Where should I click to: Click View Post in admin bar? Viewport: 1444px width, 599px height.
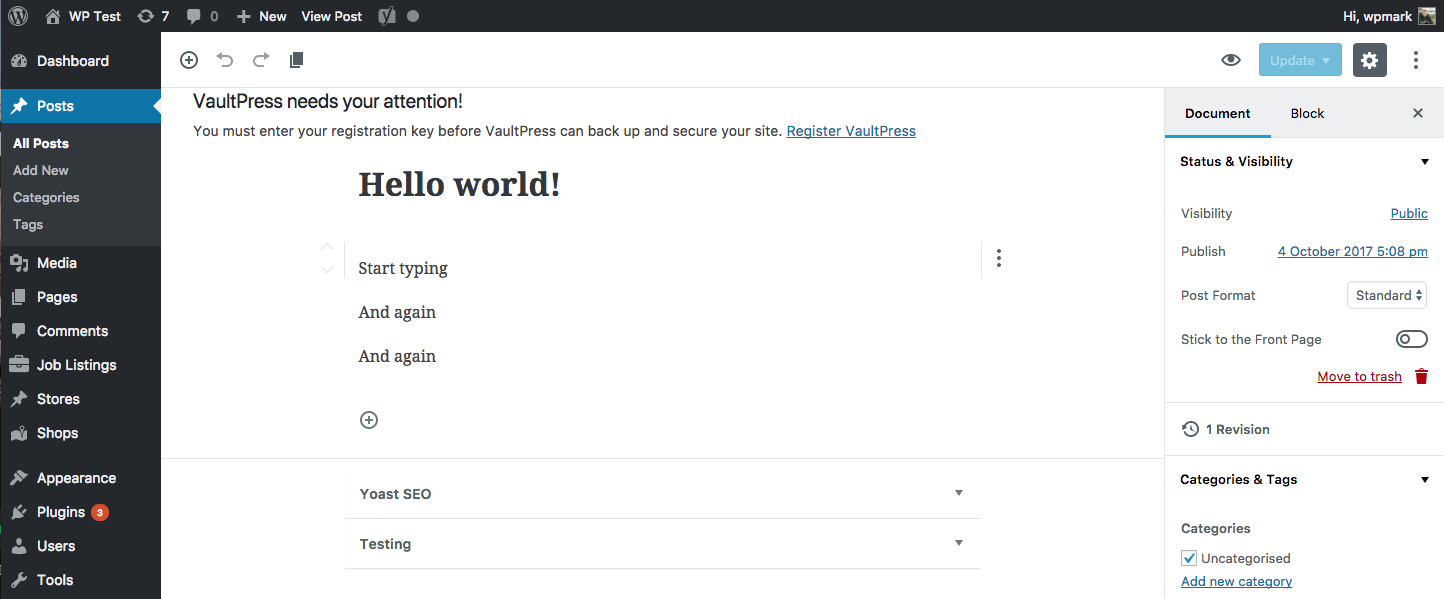tap(332, 16)
